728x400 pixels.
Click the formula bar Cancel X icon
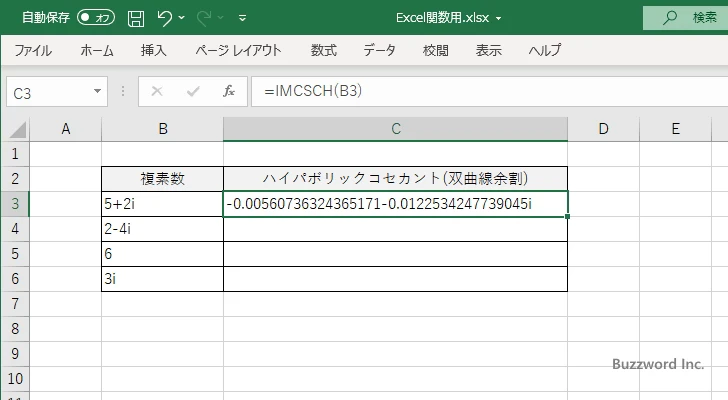157,91
